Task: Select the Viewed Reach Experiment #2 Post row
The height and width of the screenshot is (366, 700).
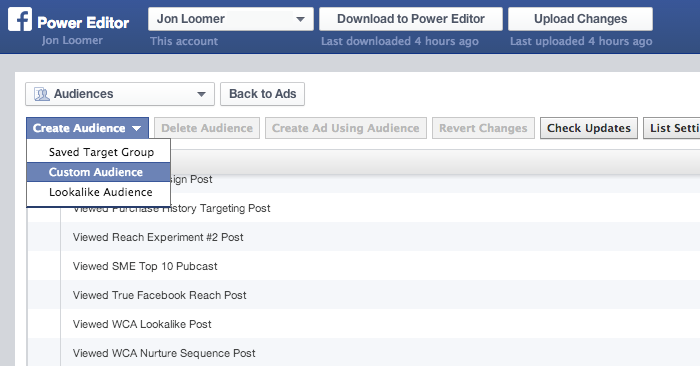Action: [x=364, y=237]
